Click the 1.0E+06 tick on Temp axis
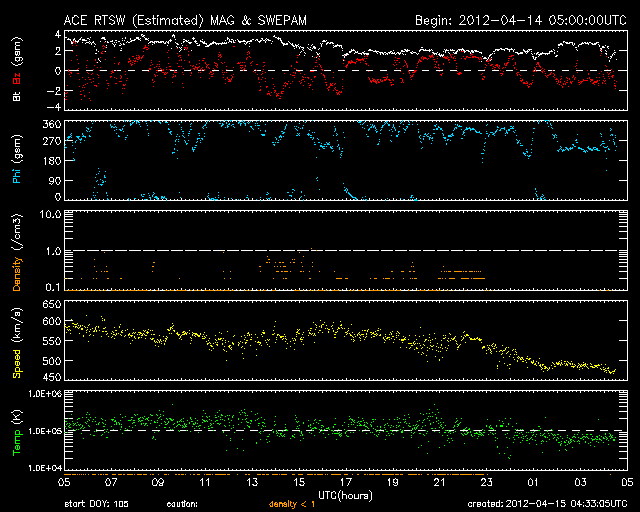Viewport: 640px width, 512px height. coord(46,395)
